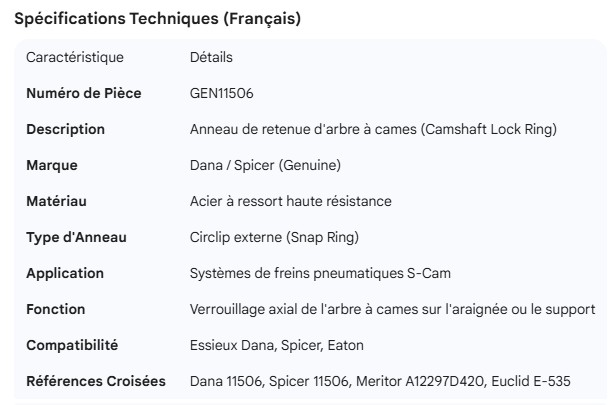Click the "Détails" column header
Viewport: 611px width, 405px height.
211,57
